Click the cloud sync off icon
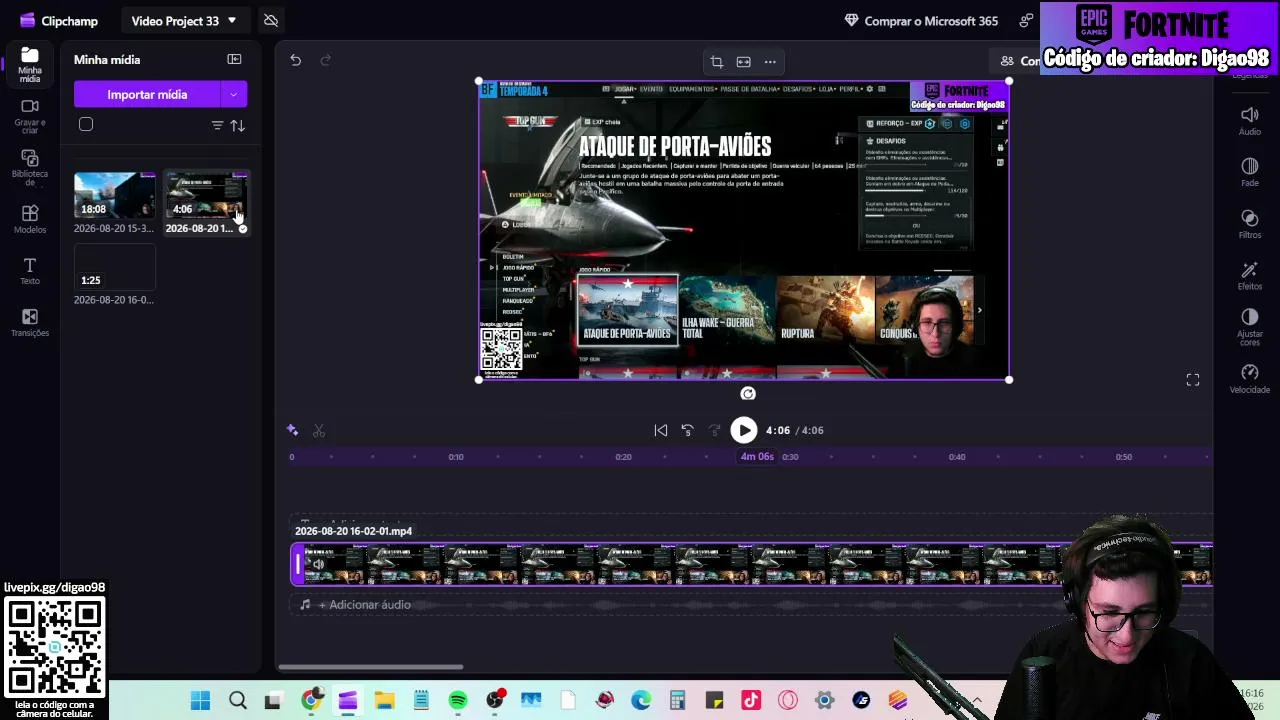 pyautogui.click(x=271, y=21)
